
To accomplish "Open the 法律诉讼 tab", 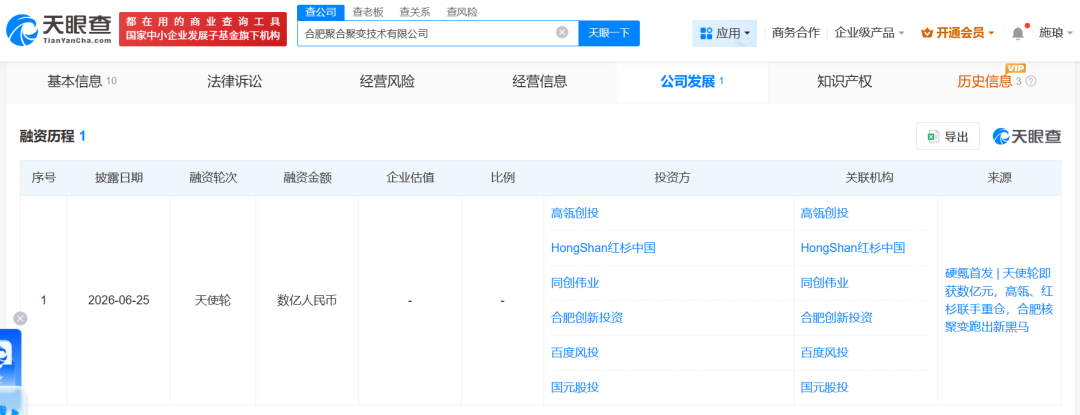I will [235, 81].
